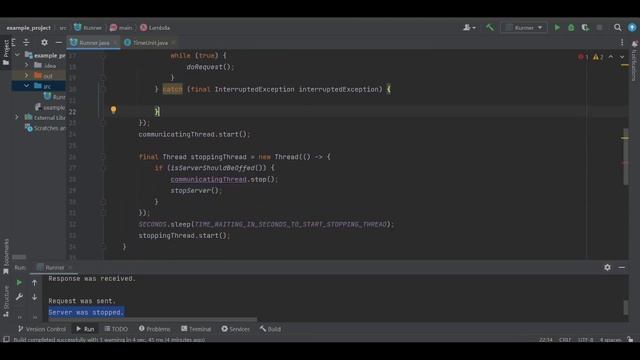Click the 4 spaces indent widget
The image size is (640, 360).
tap(610, 340)
